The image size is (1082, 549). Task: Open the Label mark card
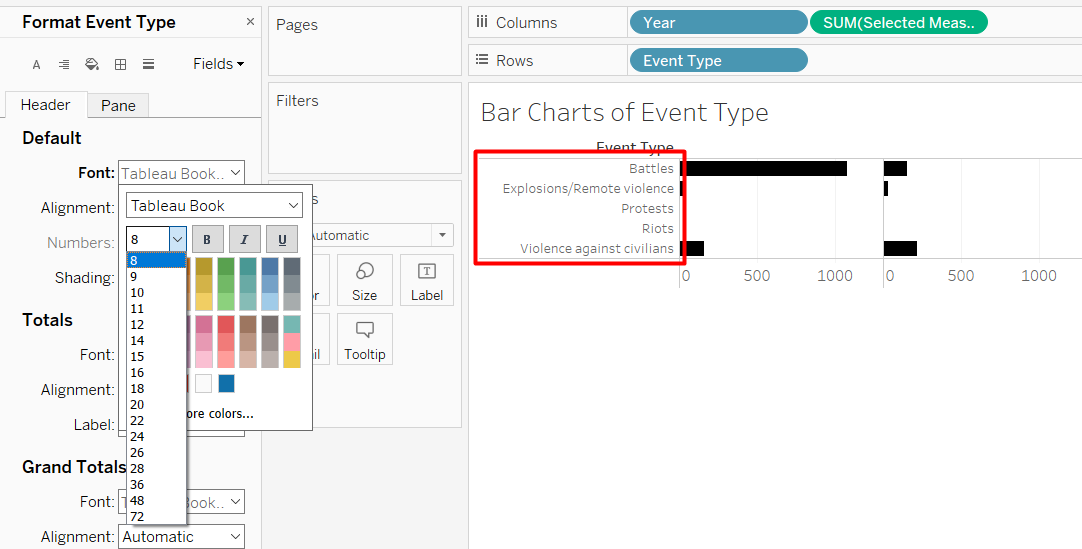pyautogui.click(x=426, y=281)
